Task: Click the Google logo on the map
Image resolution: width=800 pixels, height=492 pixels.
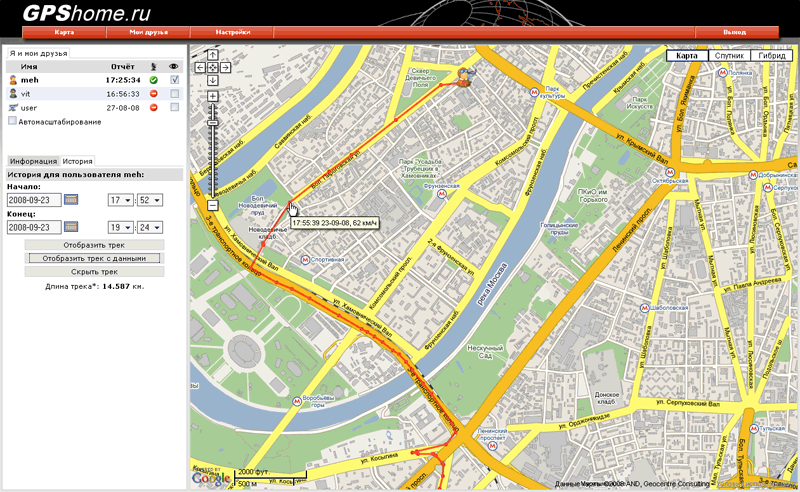Action: (211, 478)
